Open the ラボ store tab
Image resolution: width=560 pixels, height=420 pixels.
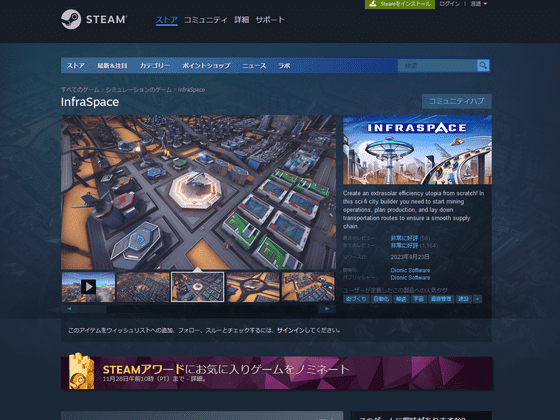tap(284, 66)
